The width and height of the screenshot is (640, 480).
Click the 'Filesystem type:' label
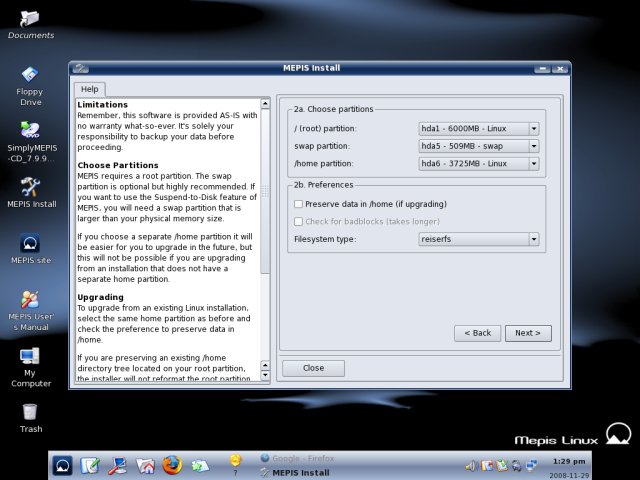tap(325, 239)
